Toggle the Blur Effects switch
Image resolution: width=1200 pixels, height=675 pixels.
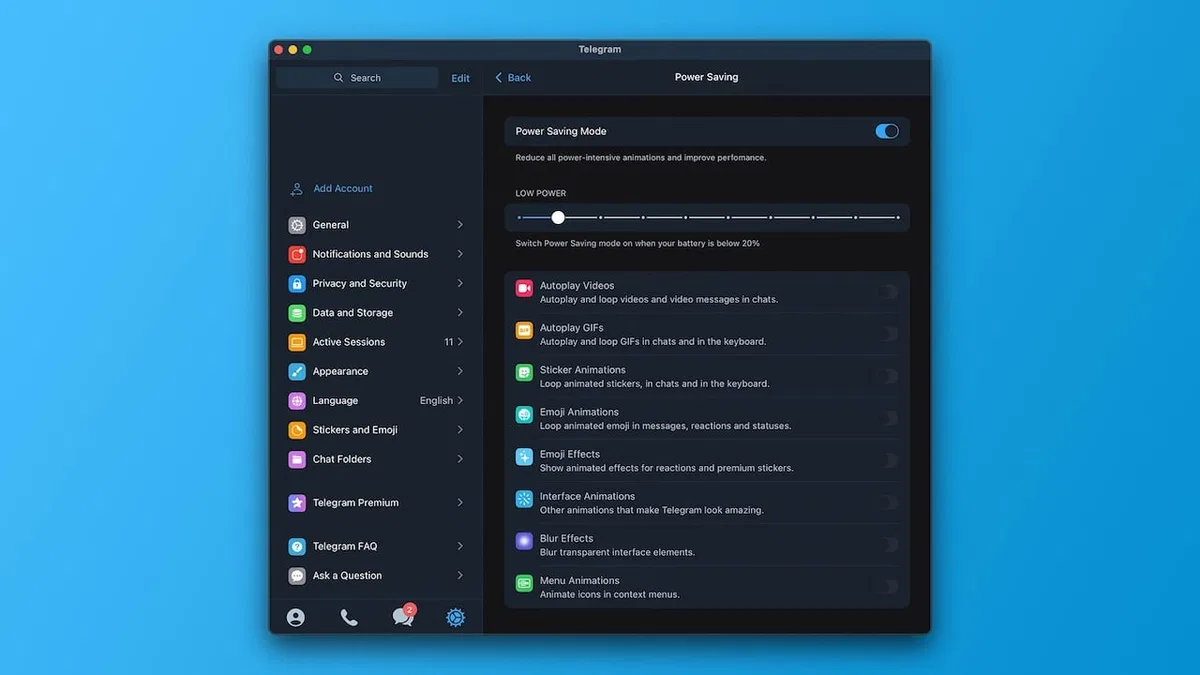point(887,545)
